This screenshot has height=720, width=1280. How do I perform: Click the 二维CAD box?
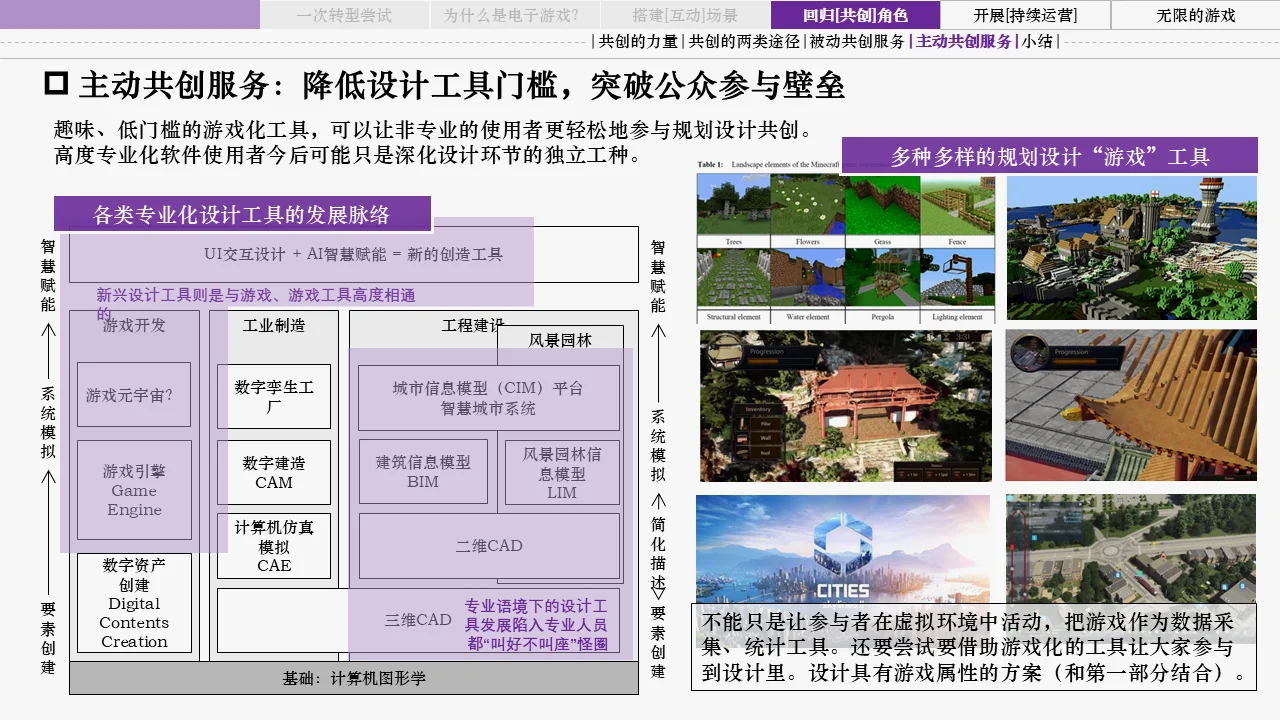489,546
